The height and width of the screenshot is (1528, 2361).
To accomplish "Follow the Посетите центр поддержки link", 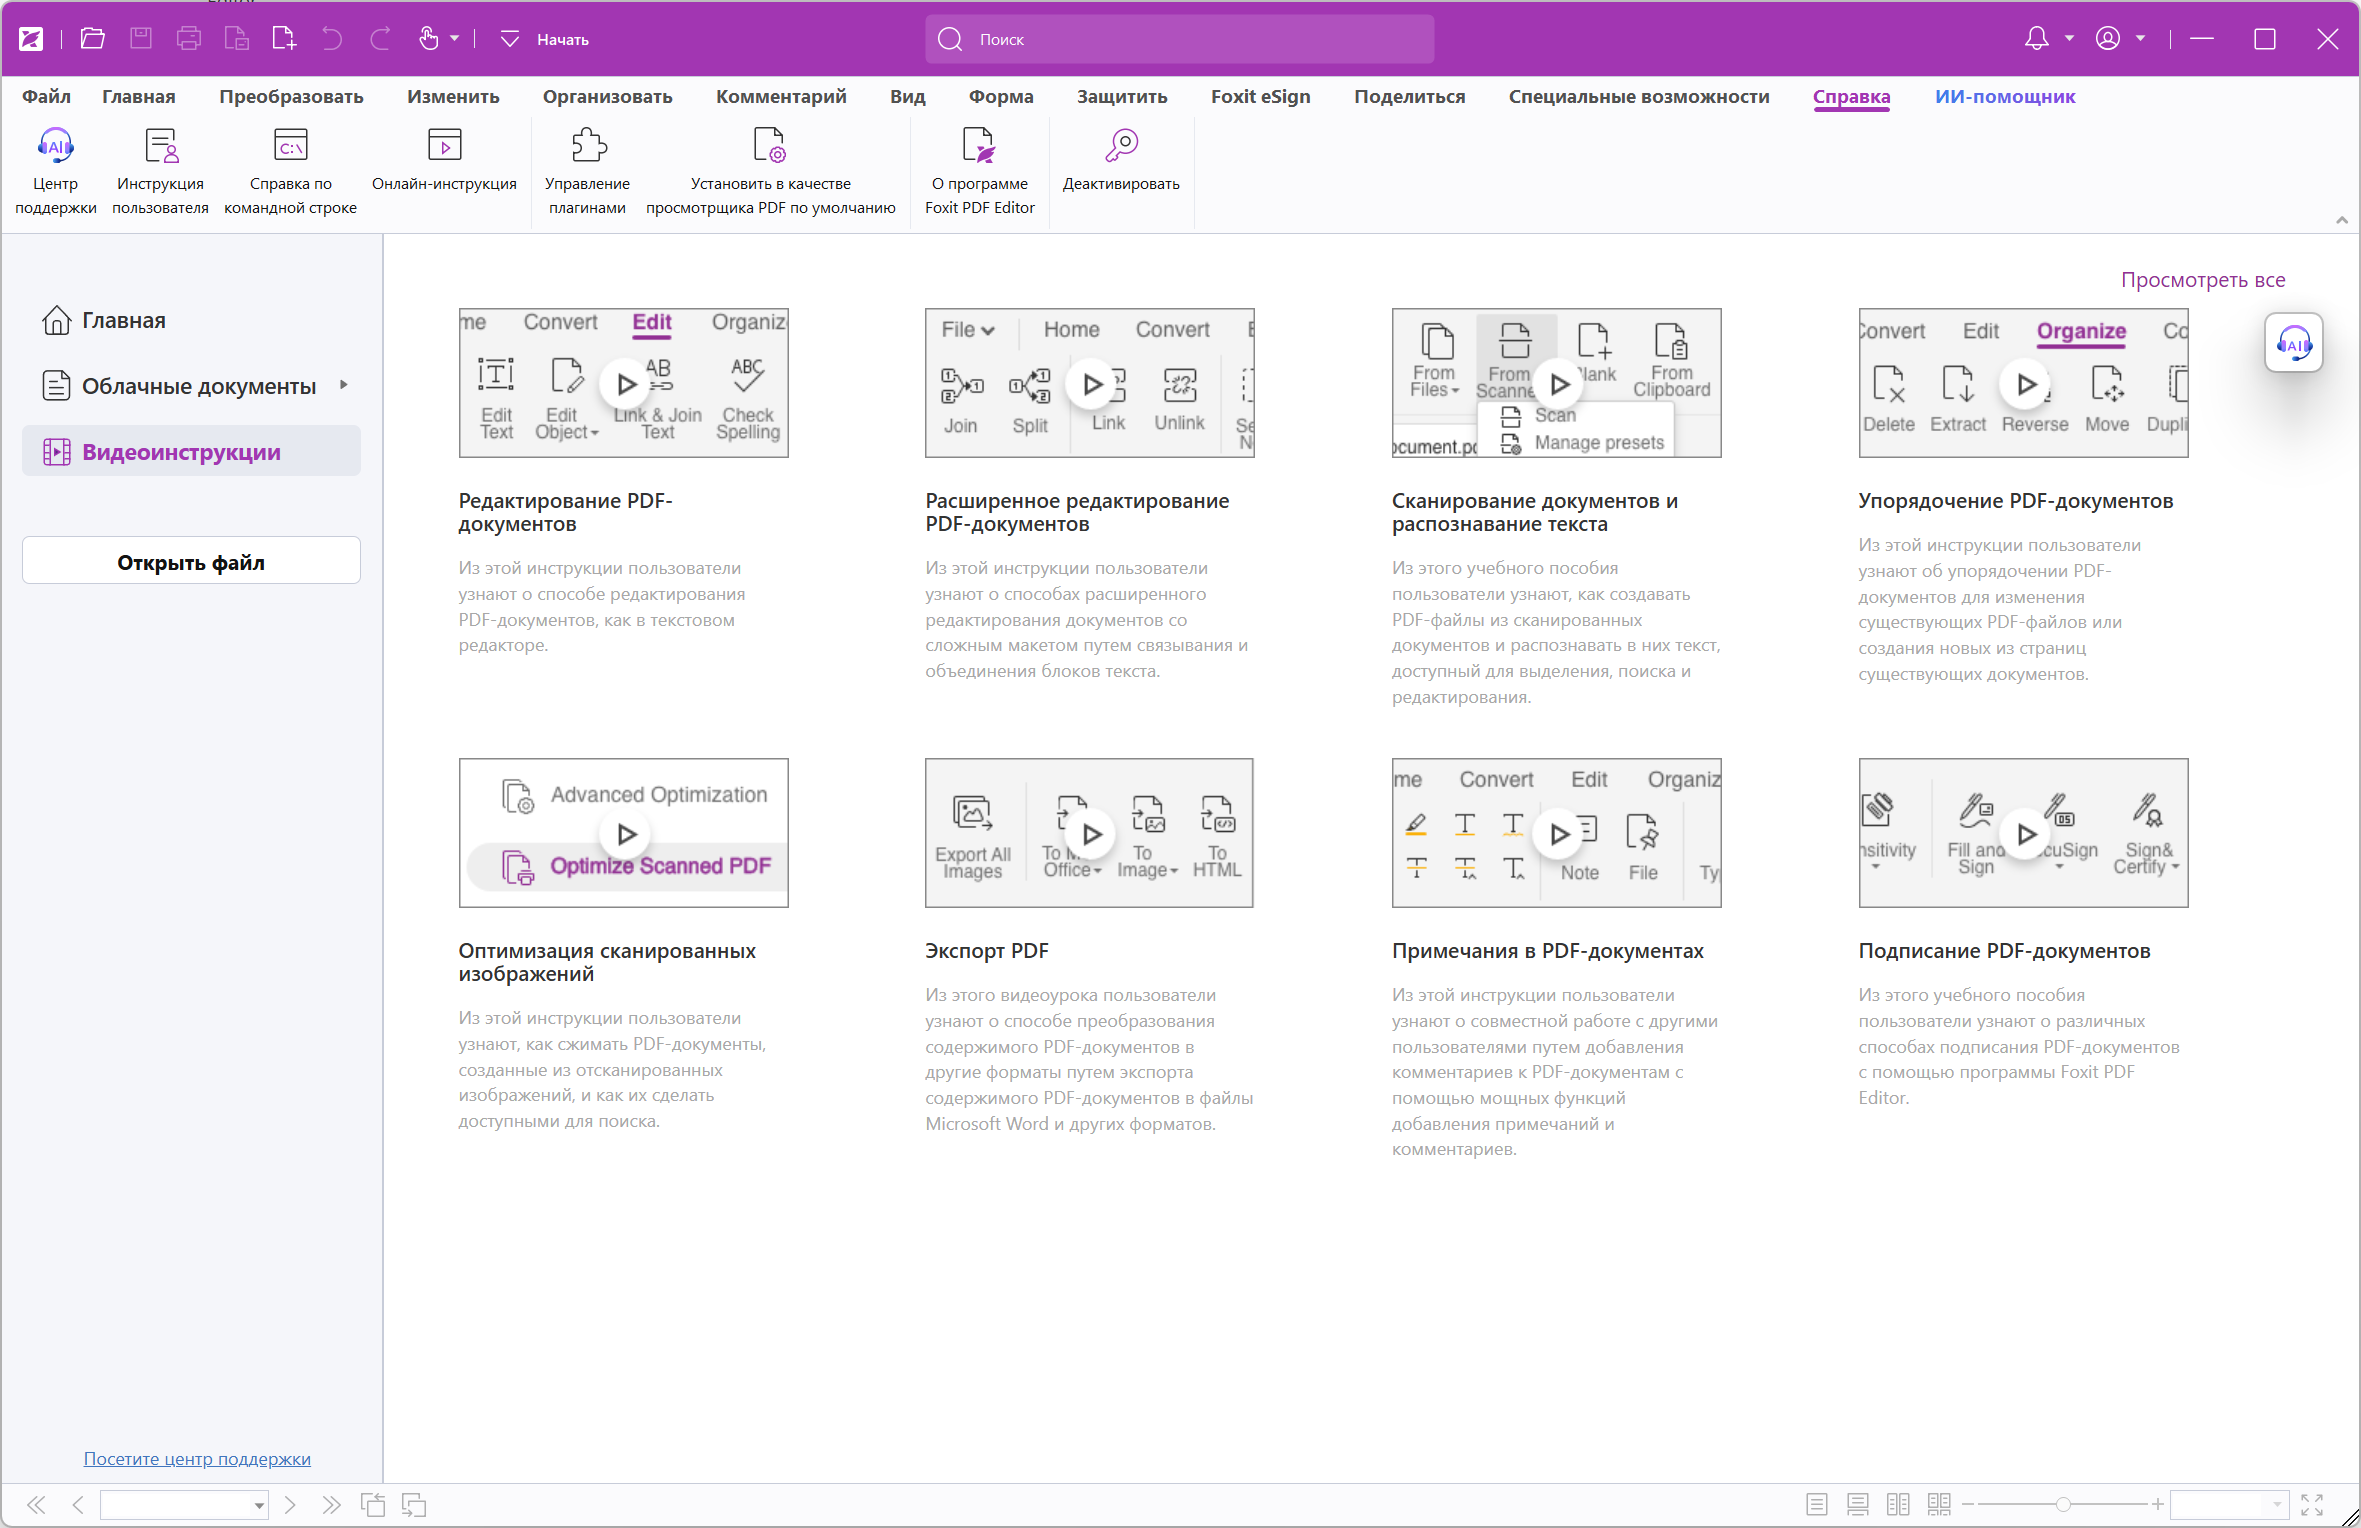I will 197,1459.
